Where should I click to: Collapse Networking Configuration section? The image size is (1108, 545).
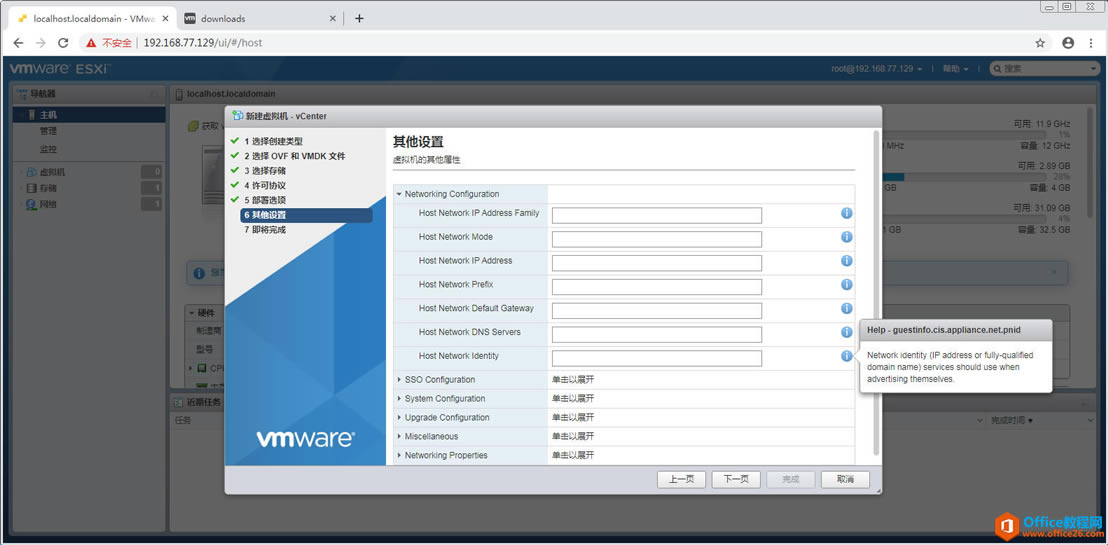399,194
